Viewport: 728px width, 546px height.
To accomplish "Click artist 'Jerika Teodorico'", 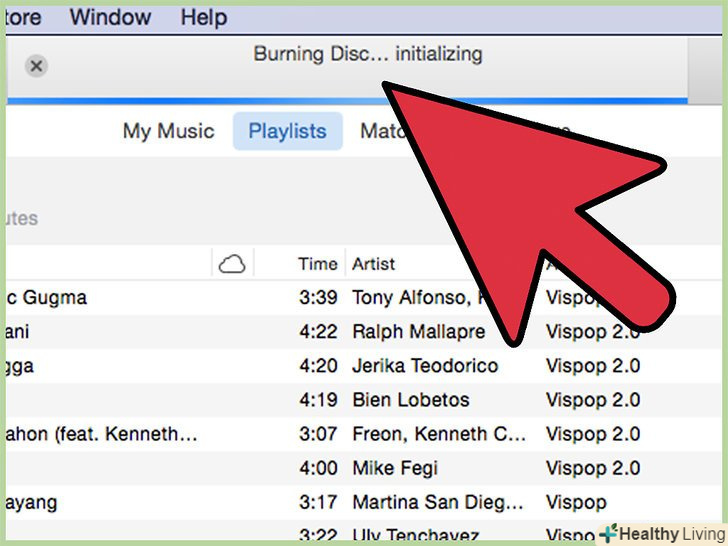I will [x=425, y=366].
